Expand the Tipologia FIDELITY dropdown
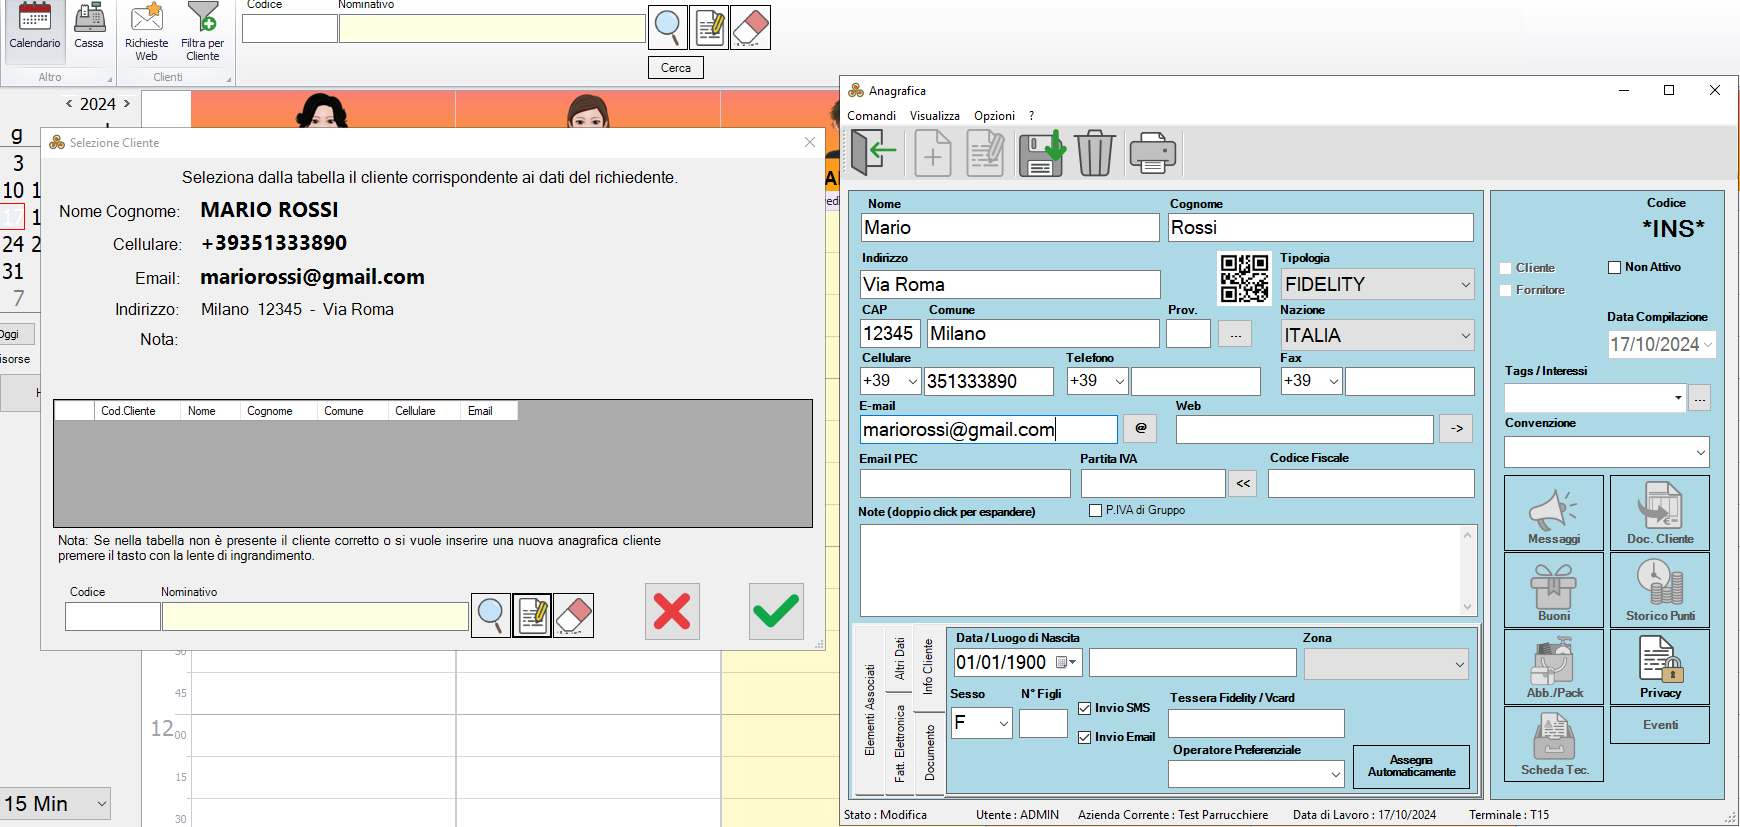1740x827 pixels. tap(1465, 285)
